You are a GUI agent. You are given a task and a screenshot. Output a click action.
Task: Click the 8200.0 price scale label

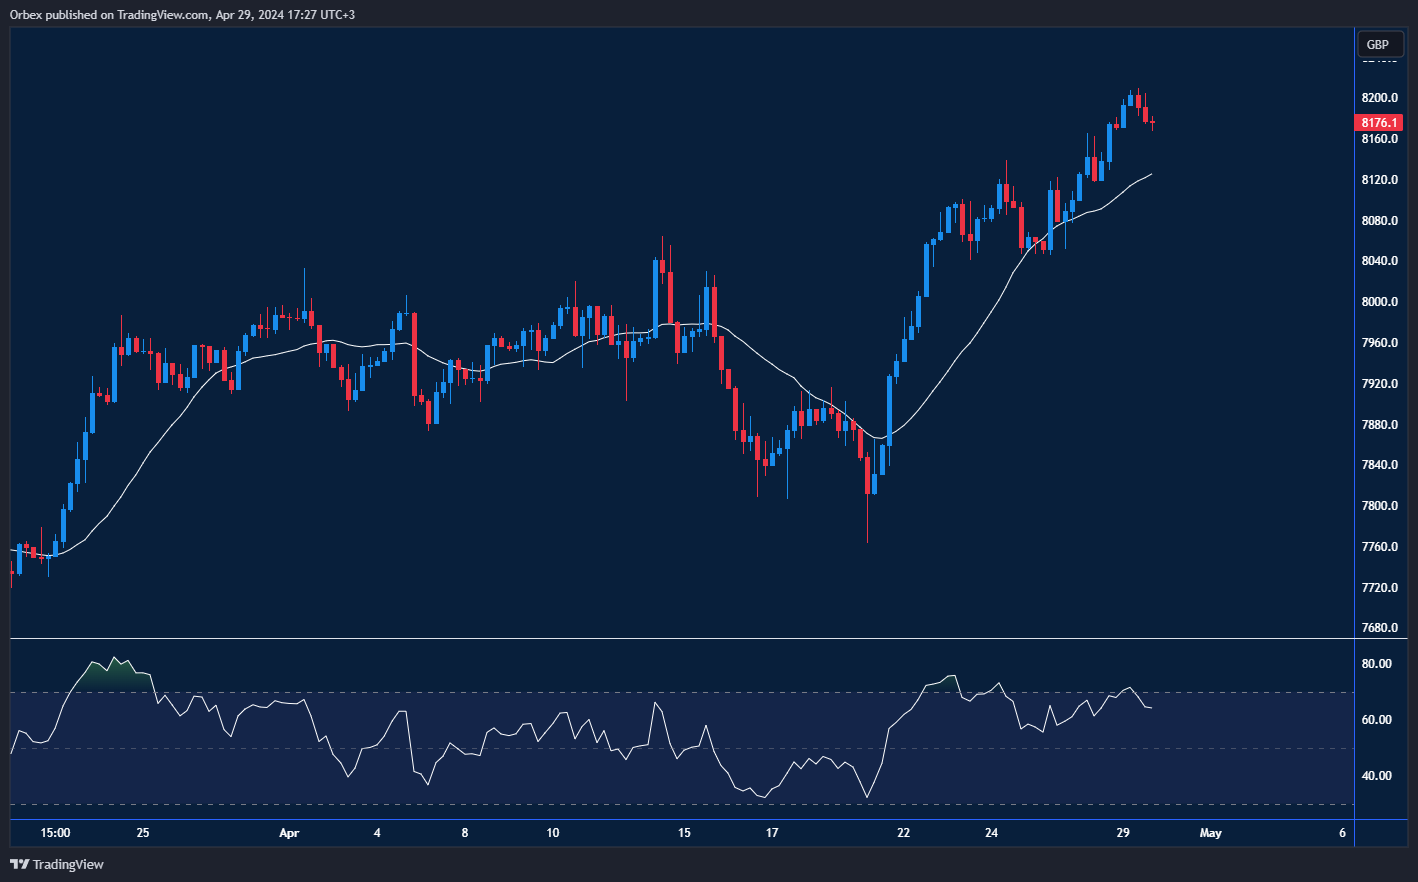(x=1379, y=98)
